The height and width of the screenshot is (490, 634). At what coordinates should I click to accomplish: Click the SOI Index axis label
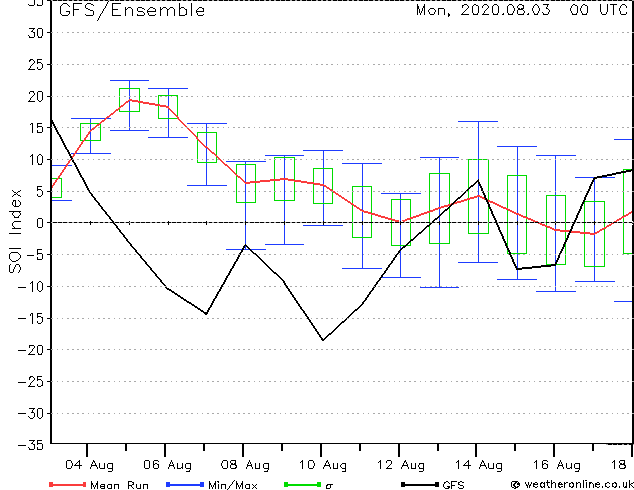pos(15,231)
